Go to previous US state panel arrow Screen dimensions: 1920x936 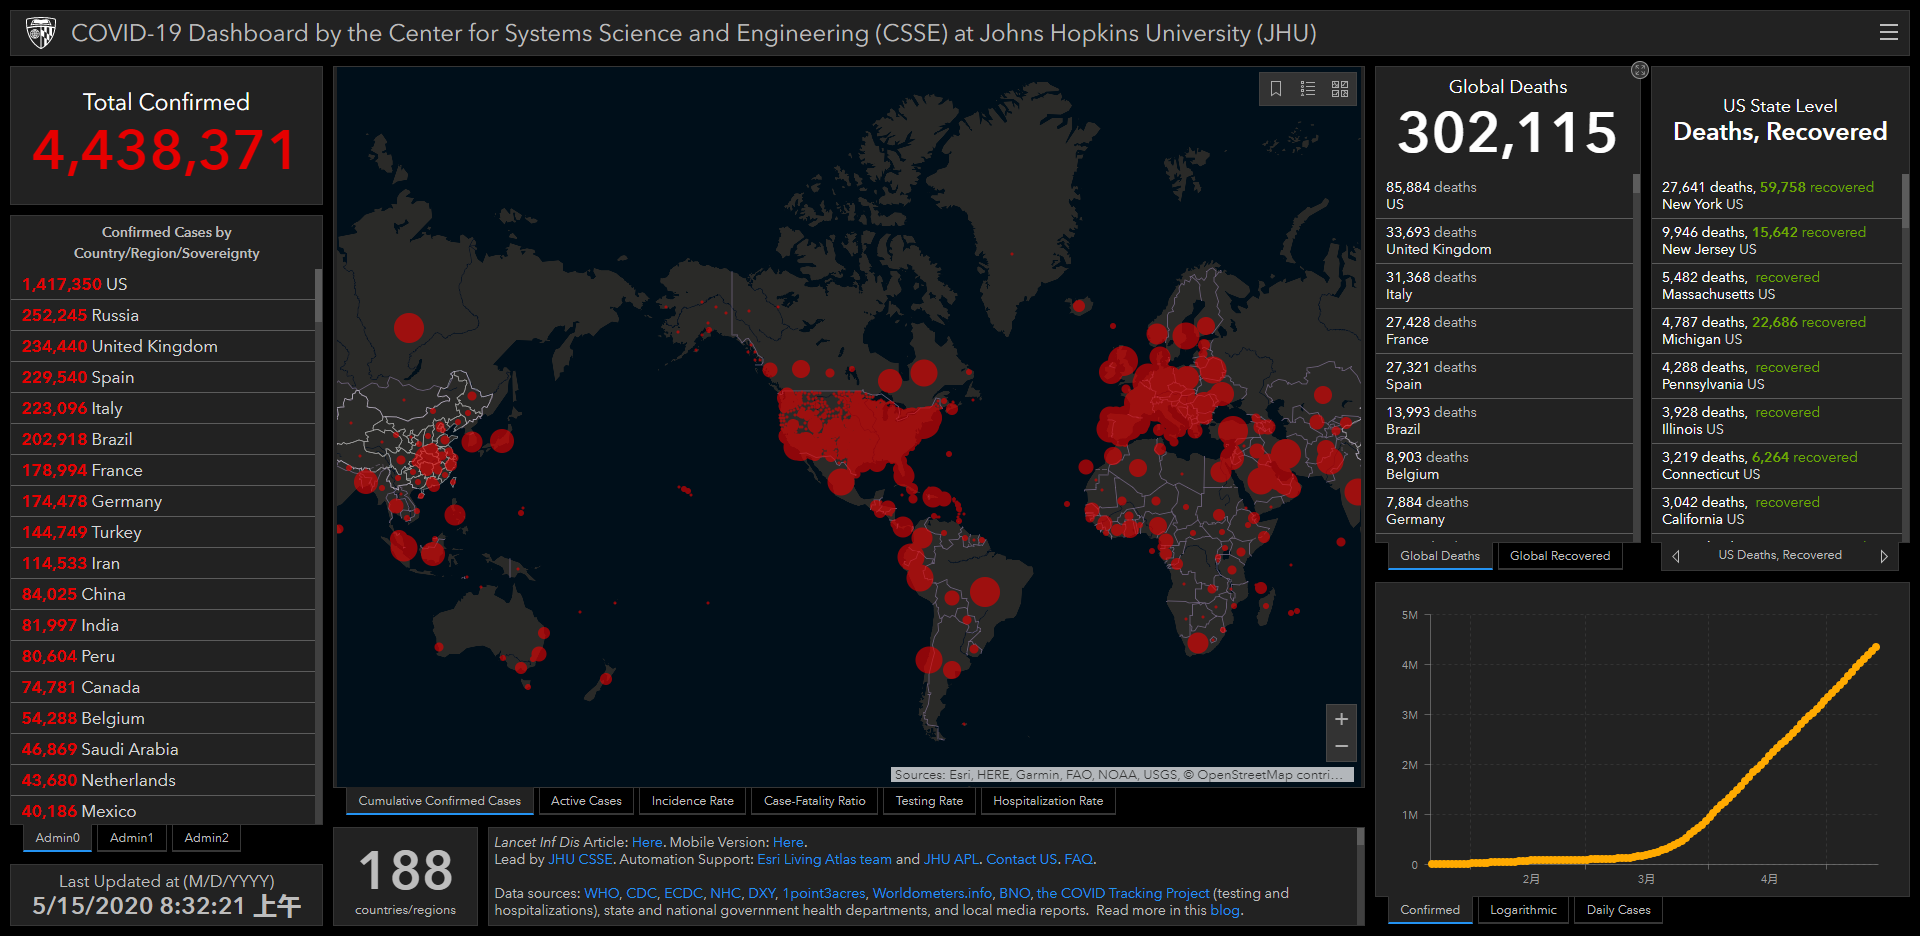coord(1676,556)
